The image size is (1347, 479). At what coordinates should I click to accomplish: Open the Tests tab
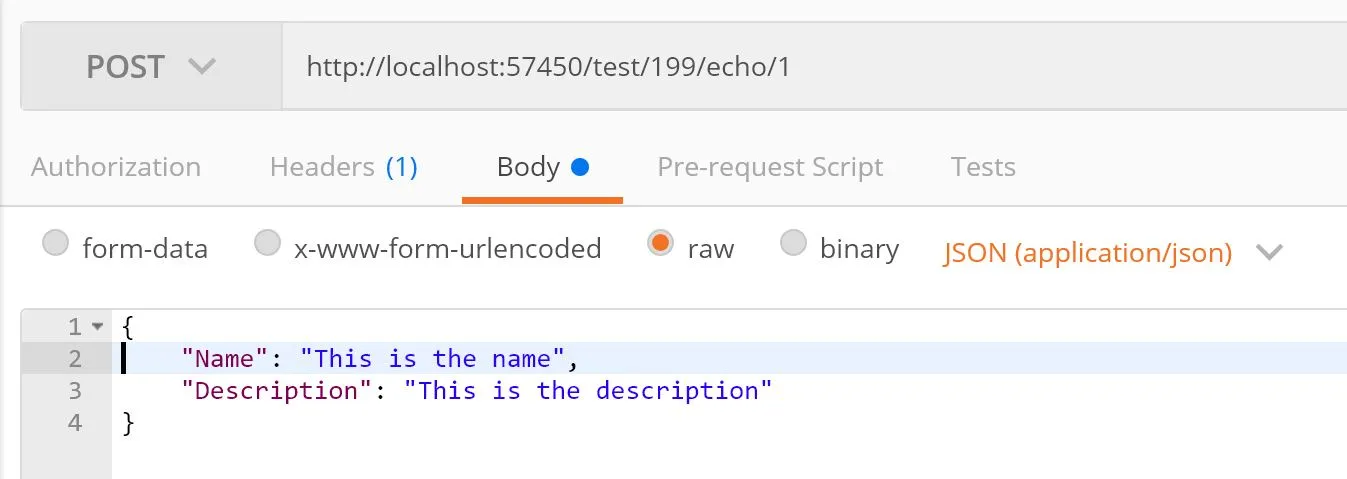[983, 167]
